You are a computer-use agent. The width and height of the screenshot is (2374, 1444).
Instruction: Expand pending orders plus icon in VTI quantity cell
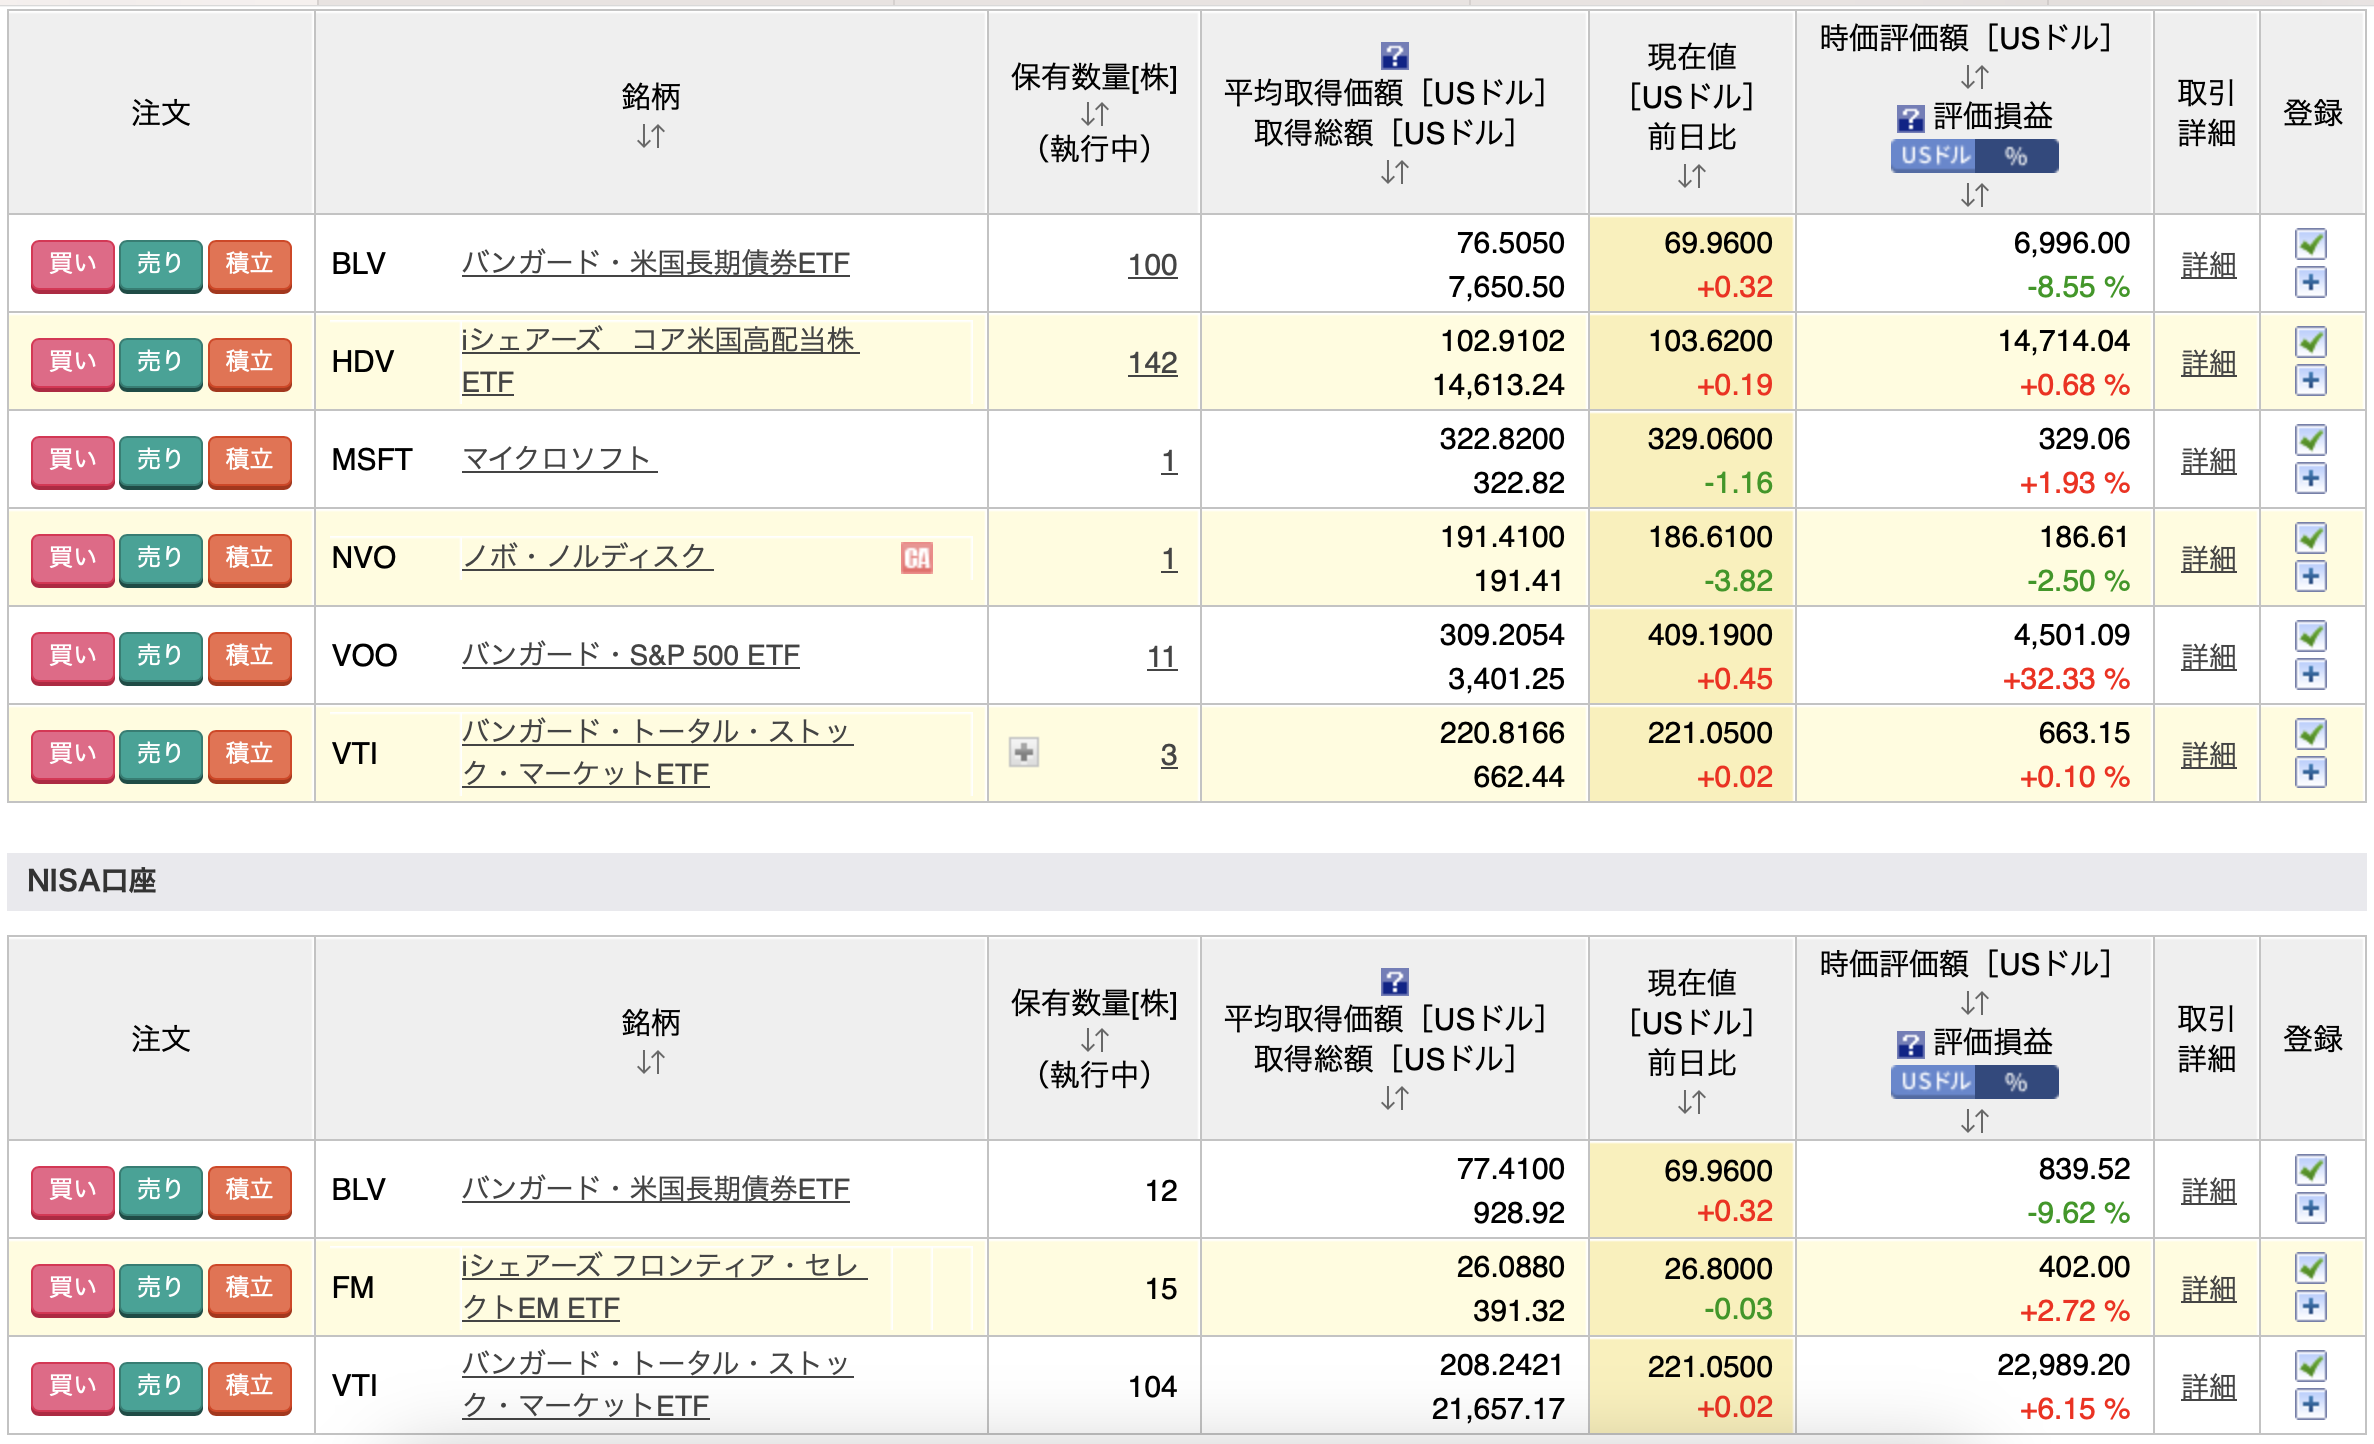(x=1023, y=752)
